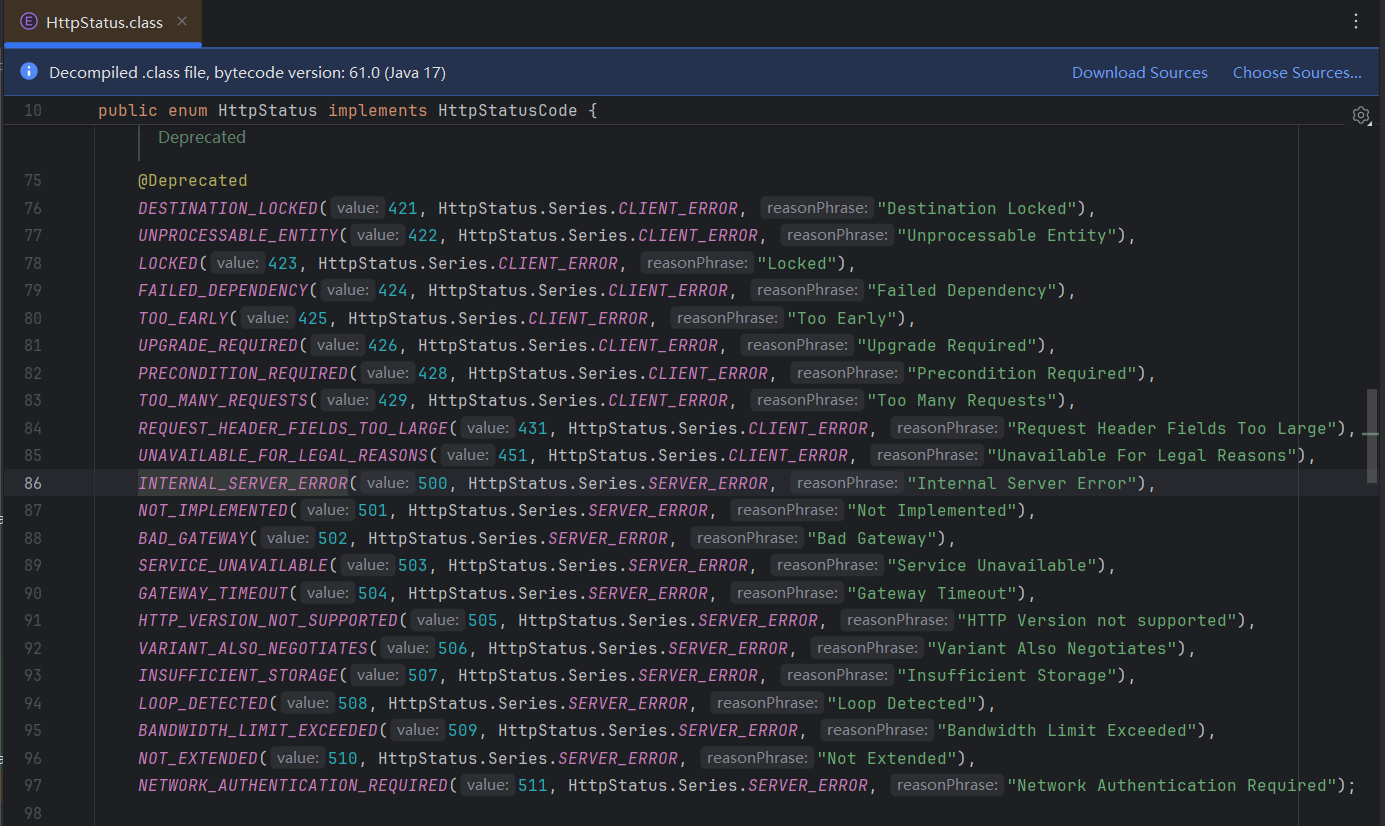
Task: Click CLIENT_ERROR on the TOO_EARLY line
Action: click(x=588, y=318)
